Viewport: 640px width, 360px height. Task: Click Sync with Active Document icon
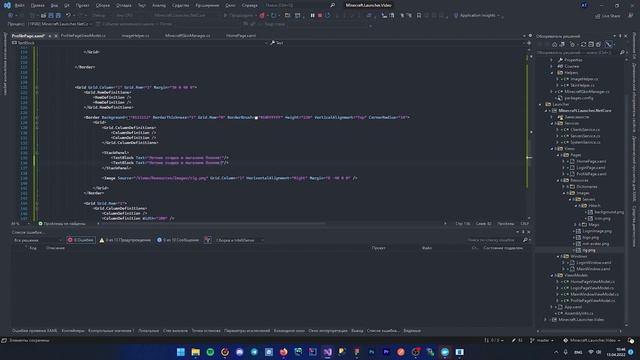(583, 44)
